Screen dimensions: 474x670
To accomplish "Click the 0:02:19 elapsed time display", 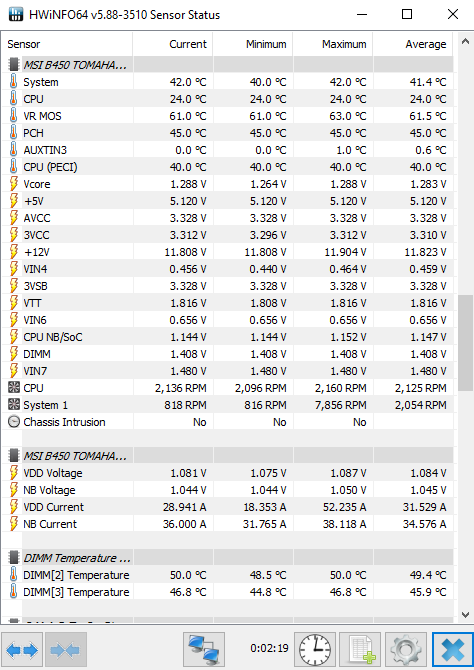I will [x=269, y=648].
